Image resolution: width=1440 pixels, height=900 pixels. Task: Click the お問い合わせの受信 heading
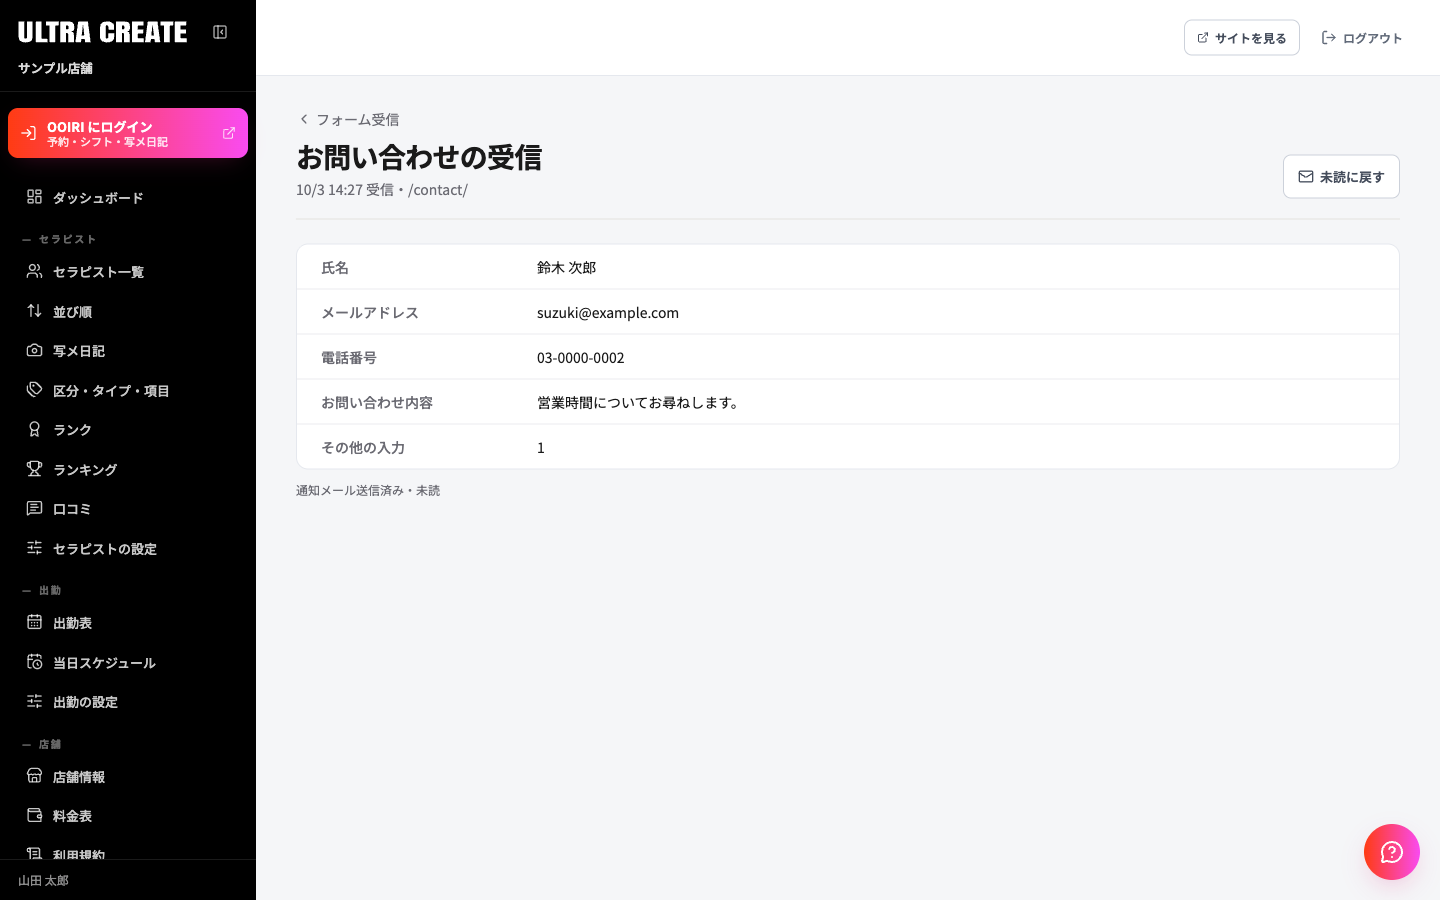(419, 157)
